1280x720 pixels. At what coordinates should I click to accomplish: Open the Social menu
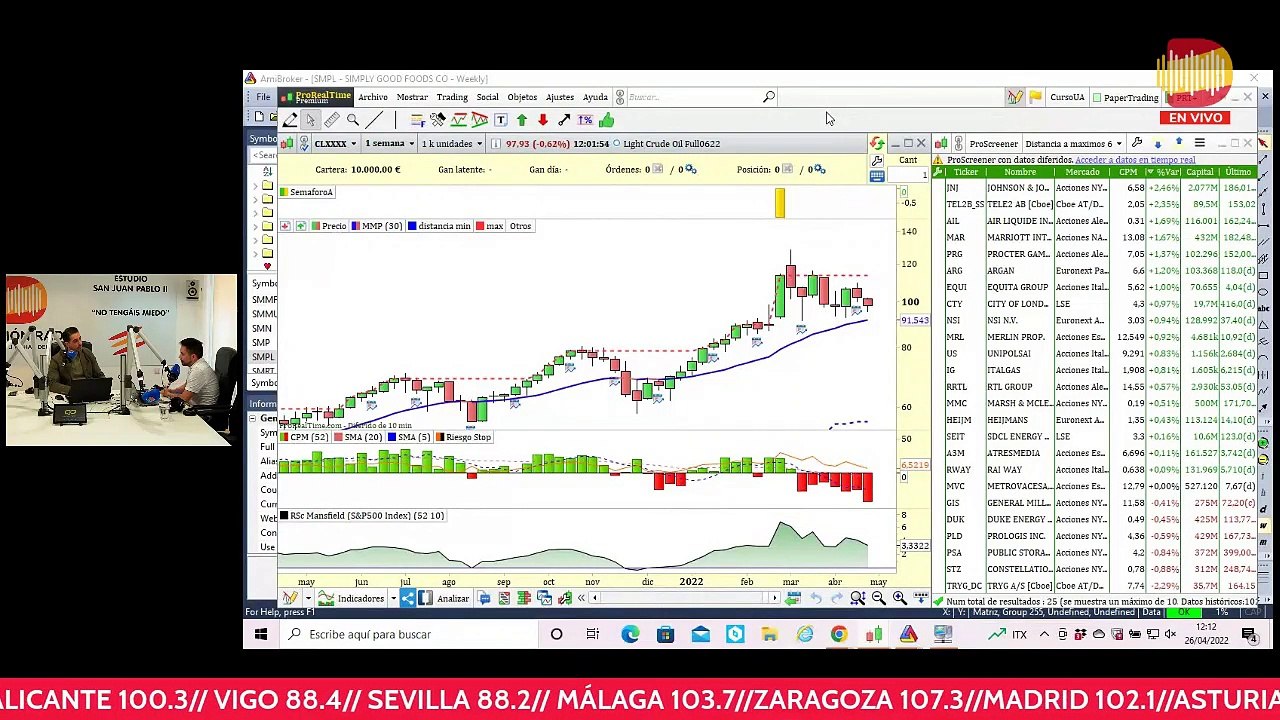click(487, 97)
